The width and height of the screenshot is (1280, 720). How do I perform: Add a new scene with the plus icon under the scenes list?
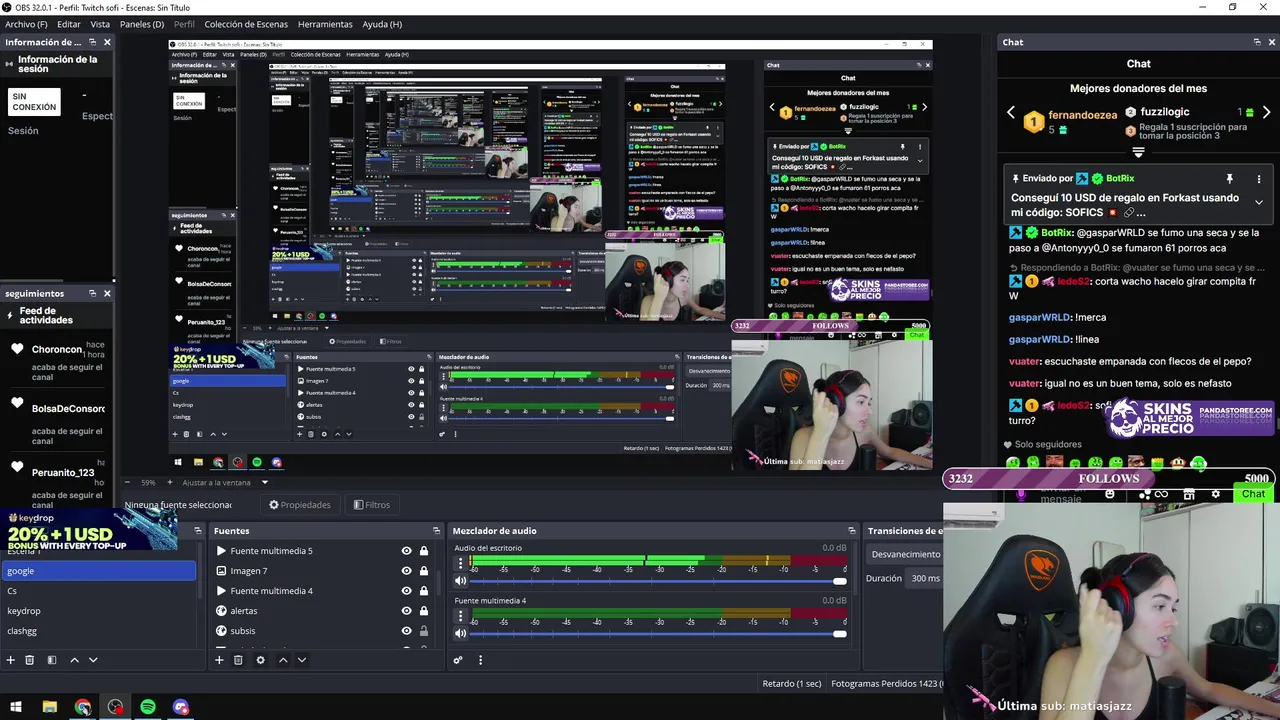point(11,660)
